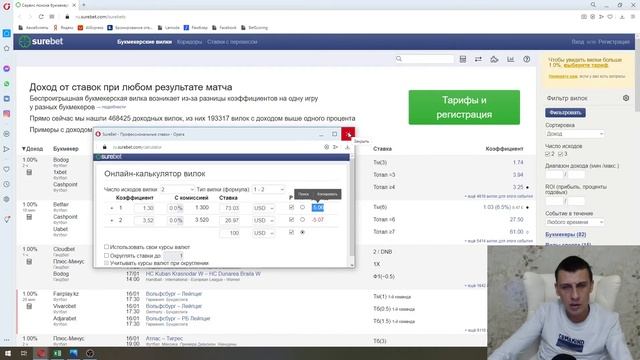Open calculator icon in surebet toolbar
This screenshot has height=360, width=640.
(x=462, y=59)
